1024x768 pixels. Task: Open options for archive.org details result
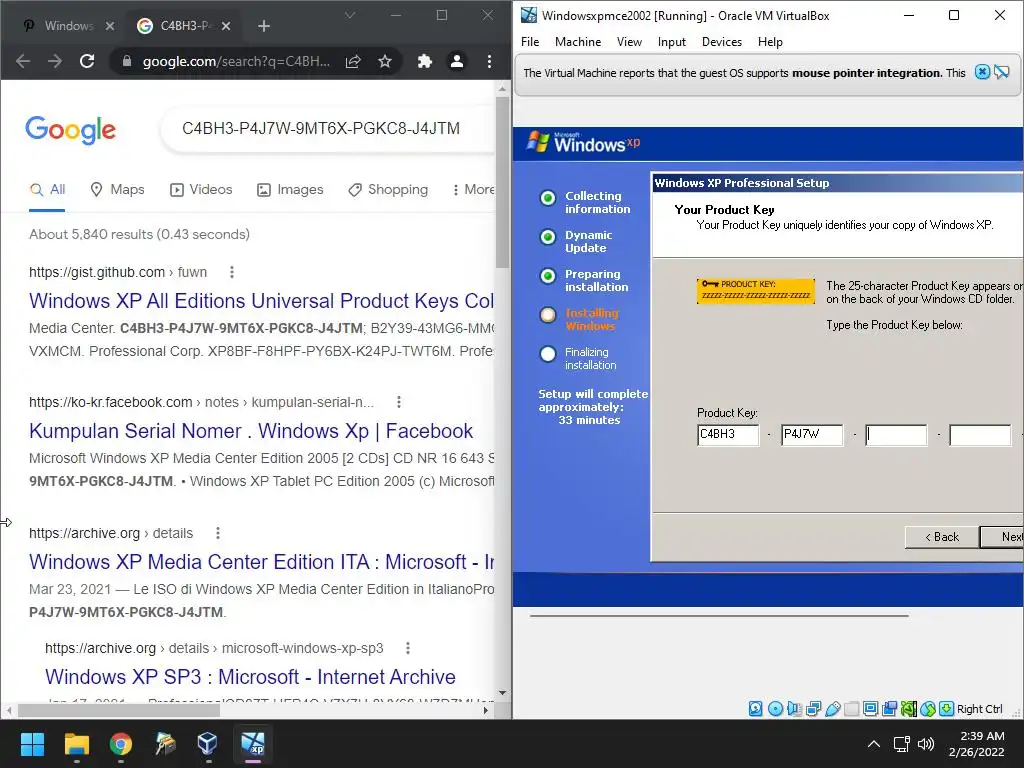click(x=218, y=533)
